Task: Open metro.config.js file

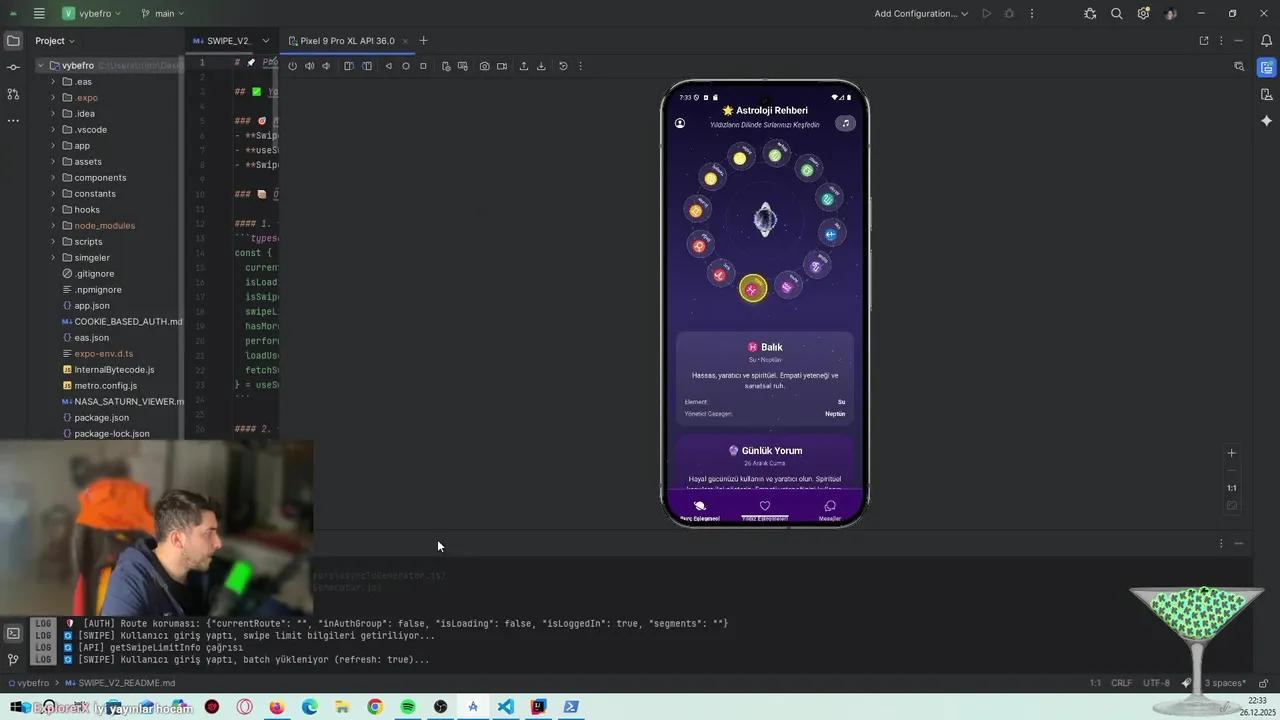Action: click(x=106, y=386)
